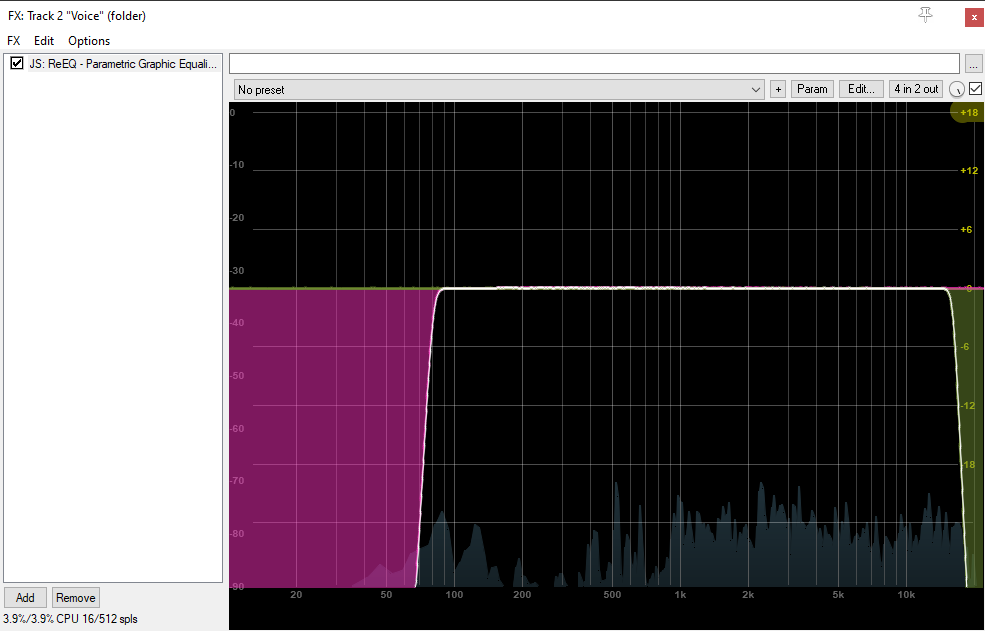Image resolution: width=985 pixels, height=631 pixels.
Task: Click the 1k frequency axis label
Action: point(680,595)
